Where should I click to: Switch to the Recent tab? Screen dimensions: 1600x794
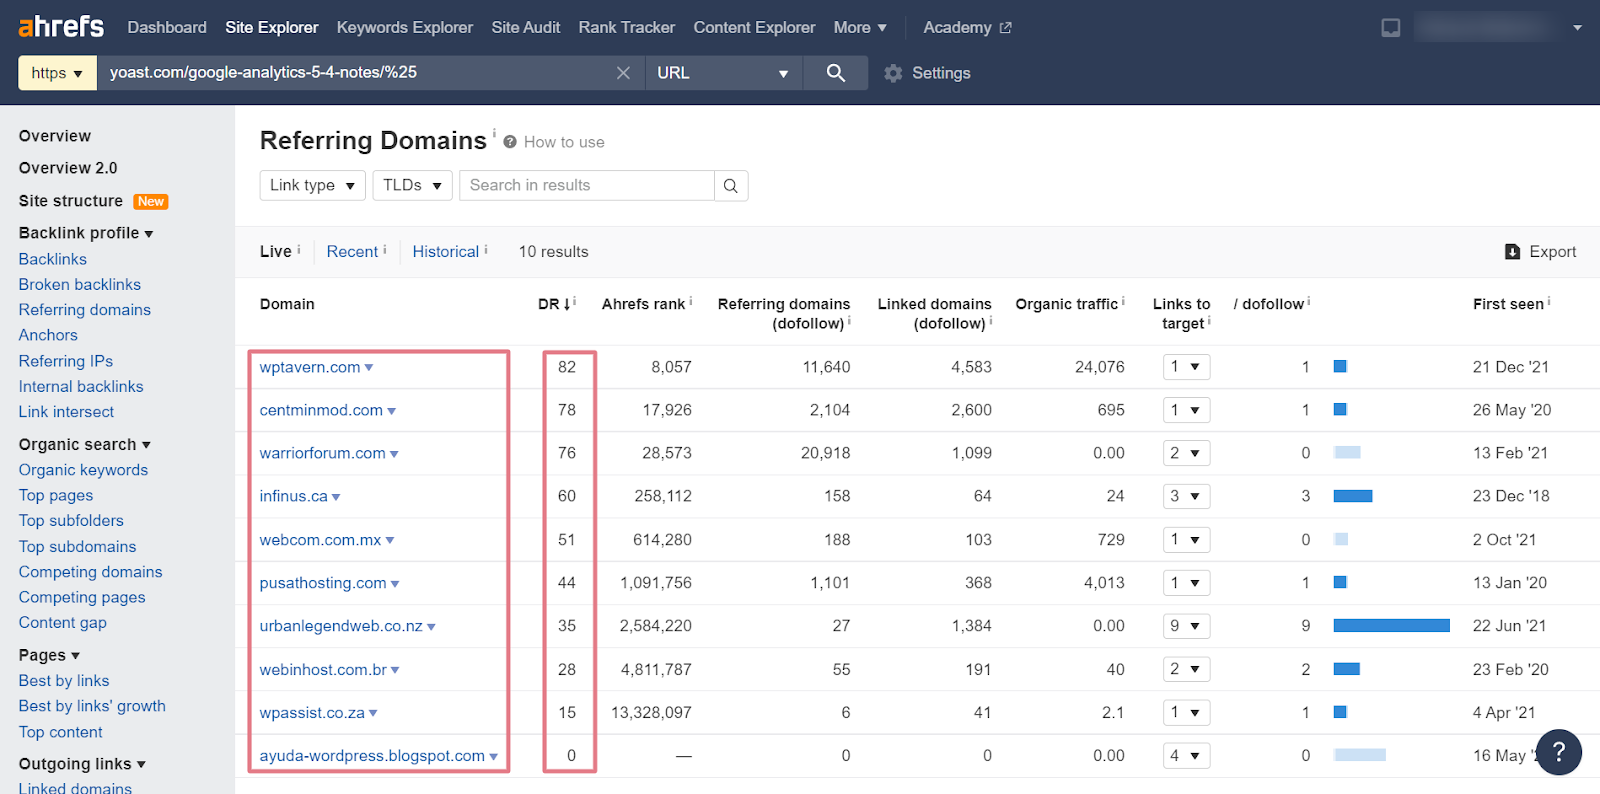point(352,252)
